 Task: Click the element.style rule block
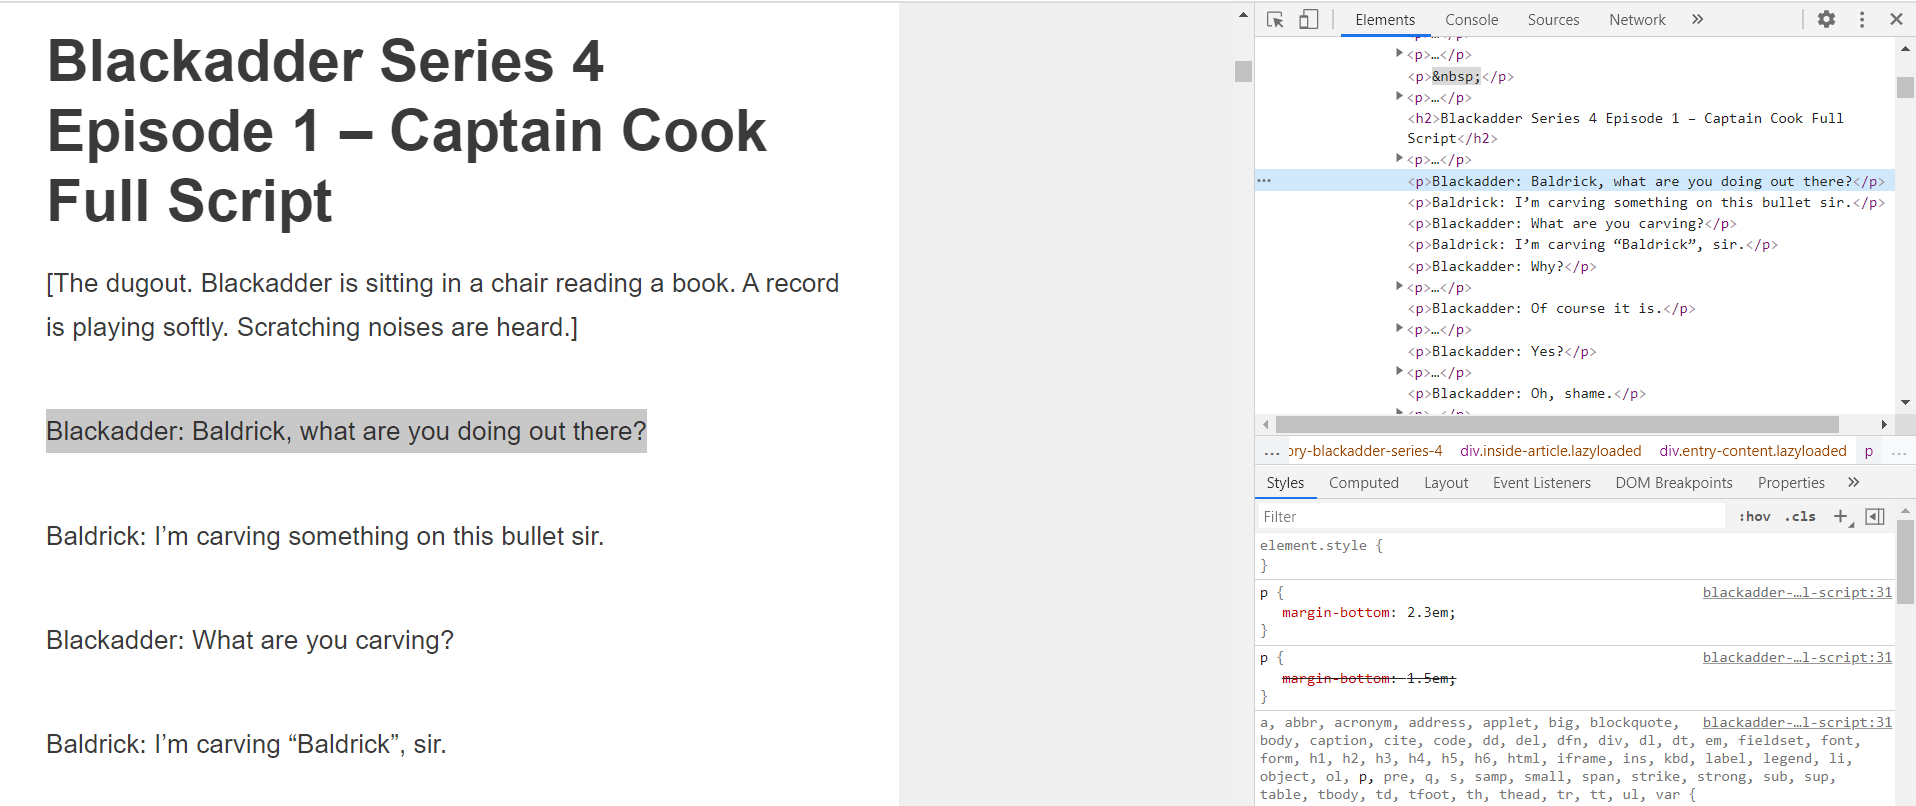pyautogui.click(x=1574, y=555)
